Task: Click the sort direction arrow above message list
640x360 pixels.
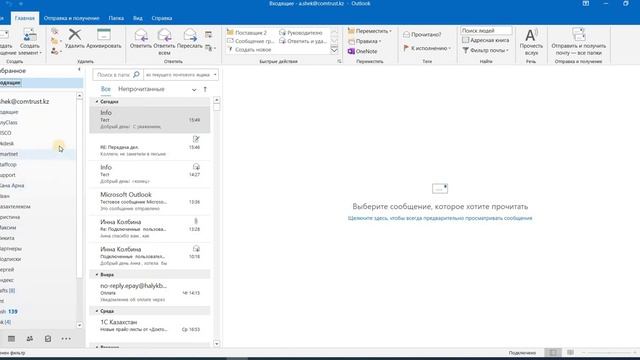Action: (205, 89)
